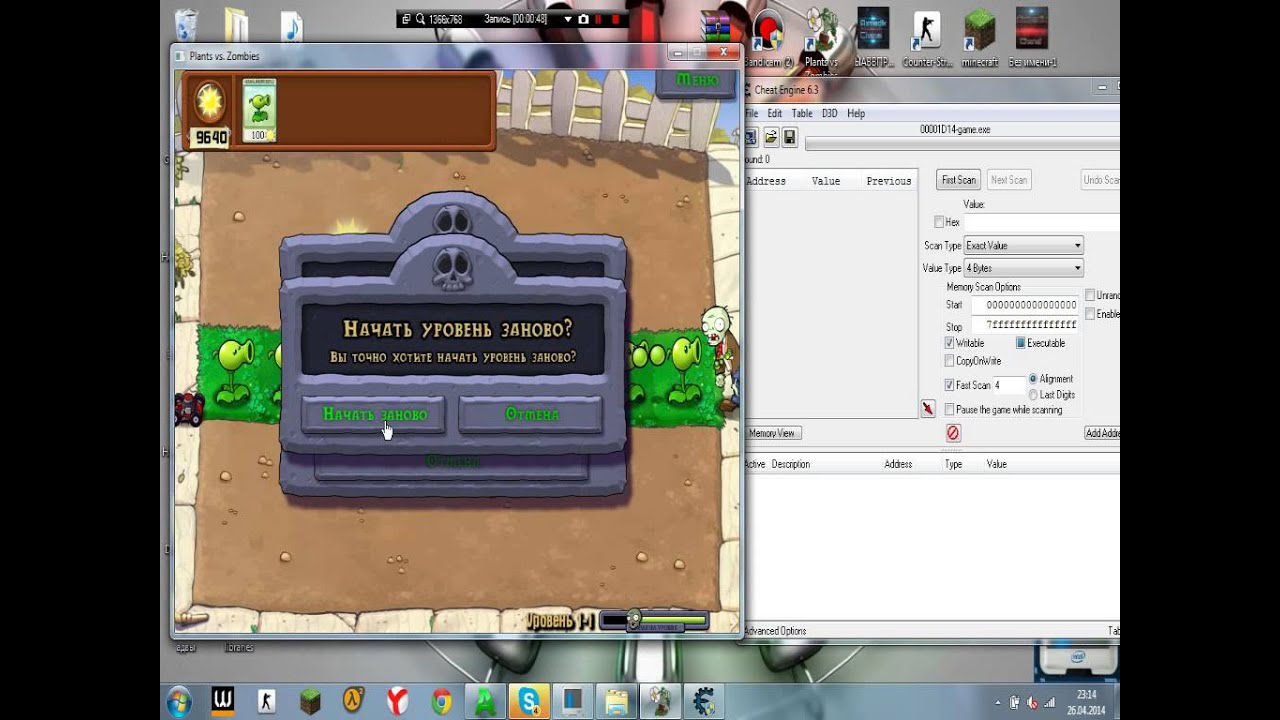The image size is (1280, 720).
Task: Click the Address column header in found list
Action: tap(766, 181)
